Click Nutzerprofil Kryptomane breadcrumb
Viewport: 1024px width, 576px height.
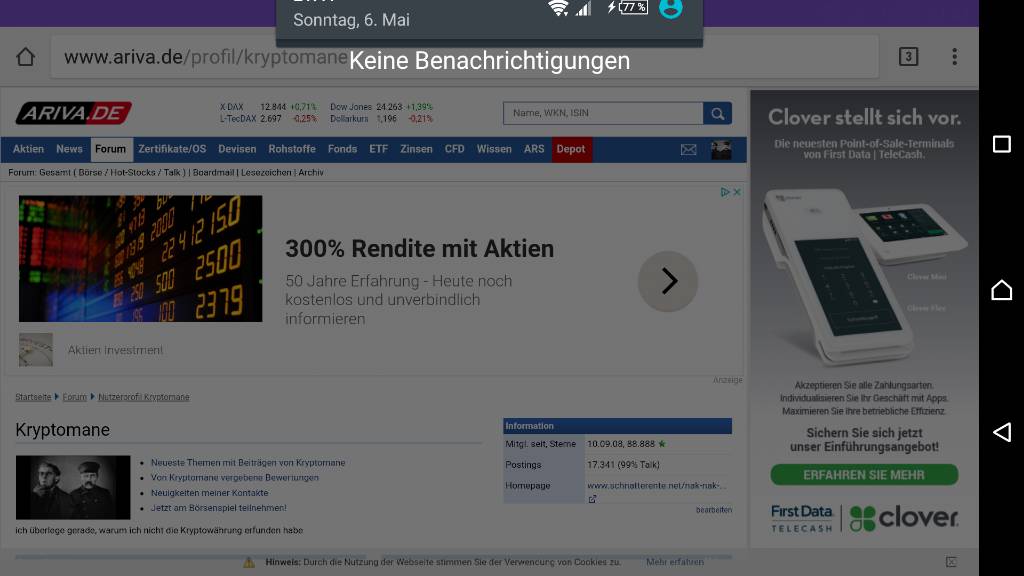144,397
